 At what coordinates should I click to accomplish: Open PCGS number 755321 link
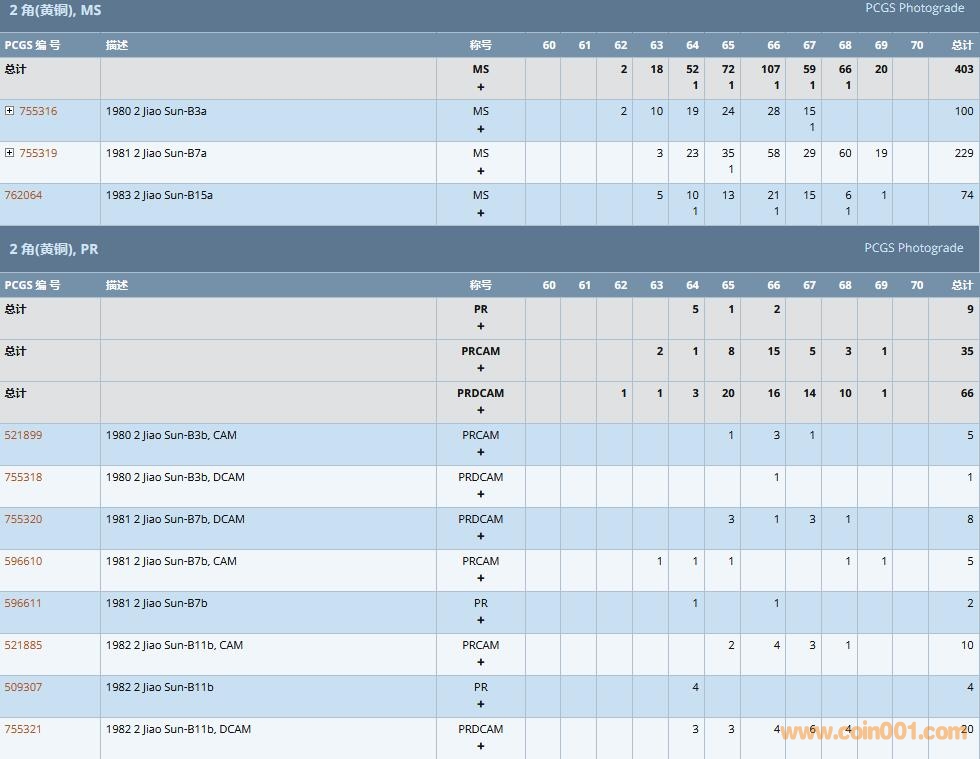click(24, 729)
